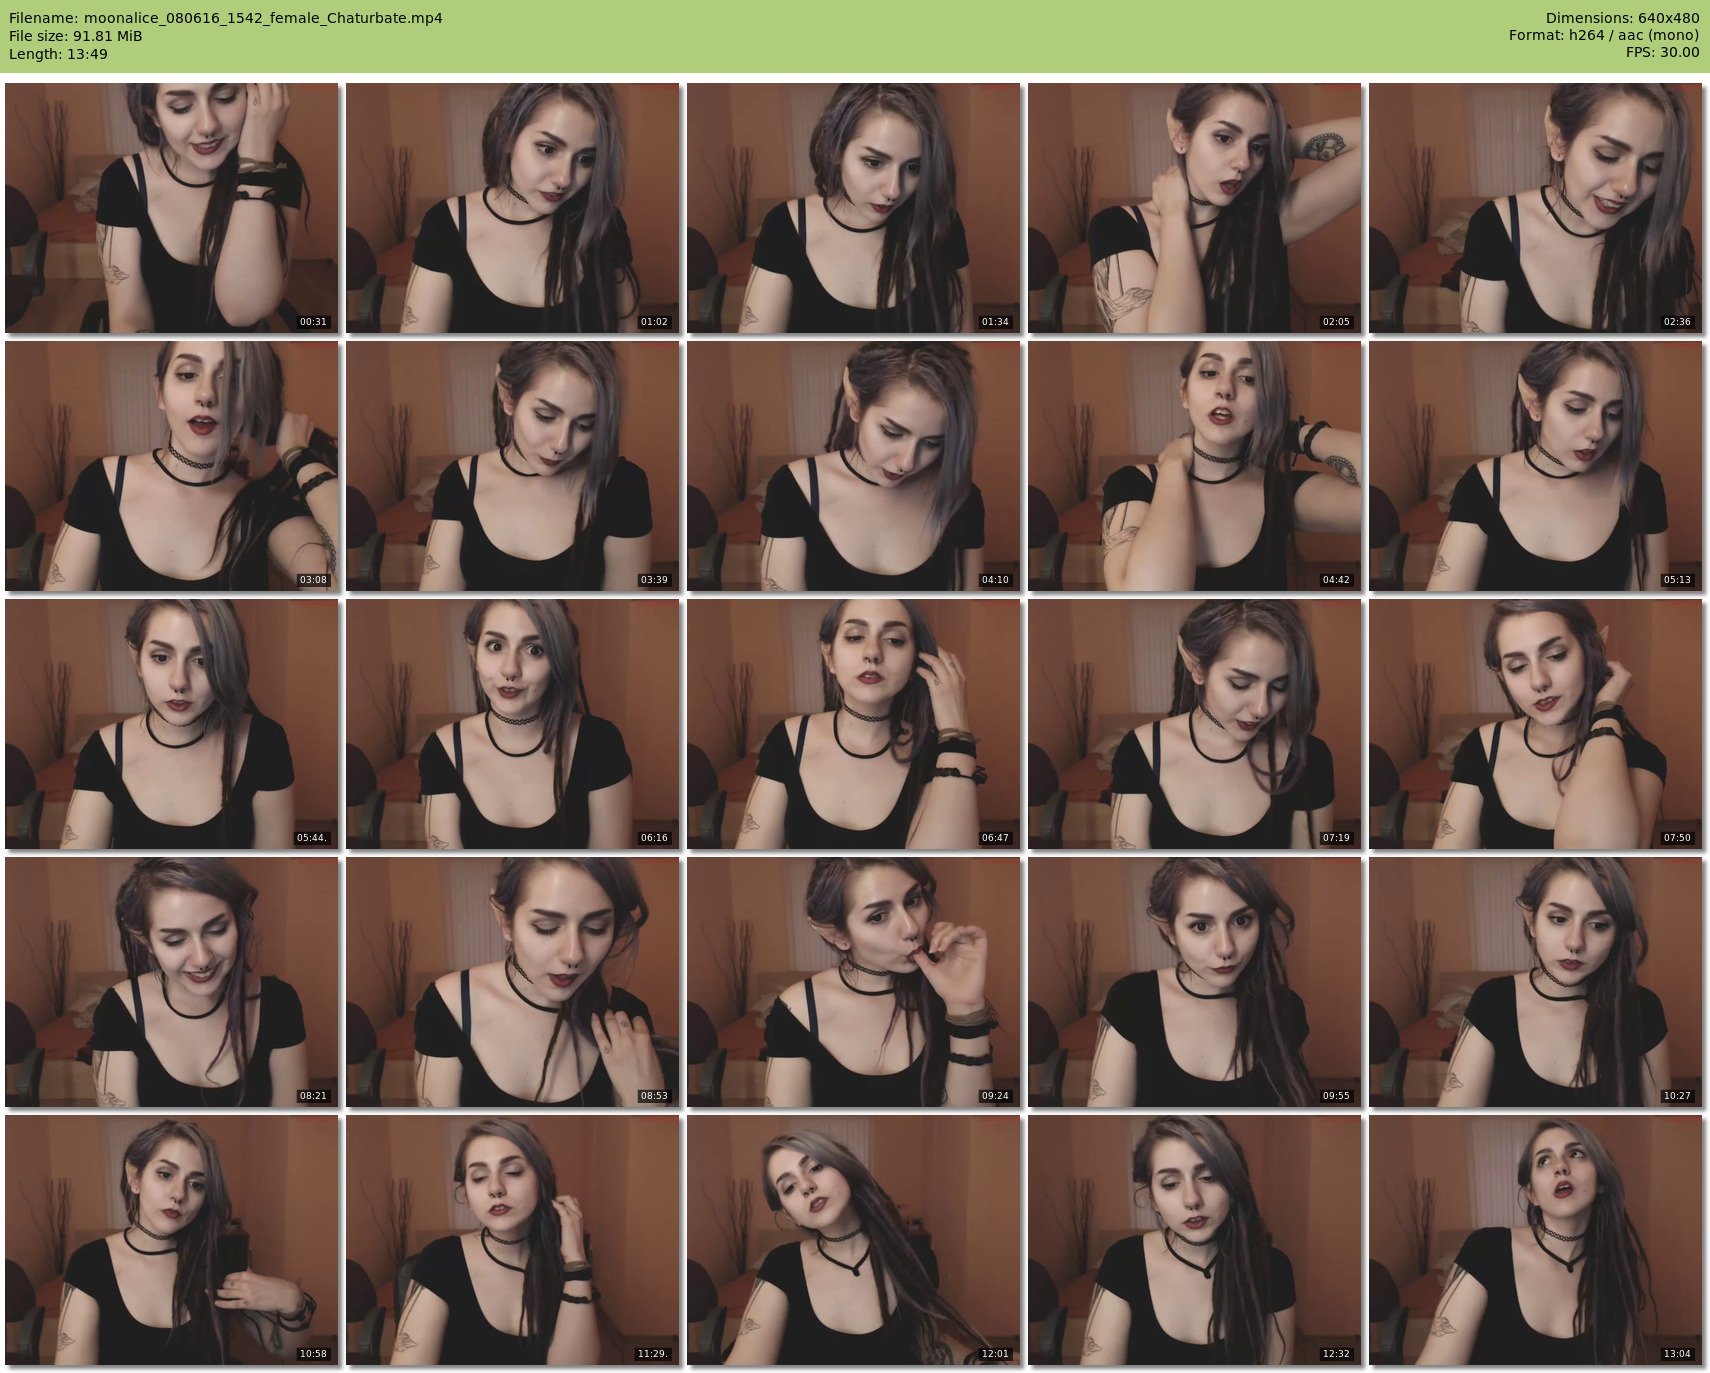
Task: View the 10:58 thumbnail
Action: tap(171, 1240)
